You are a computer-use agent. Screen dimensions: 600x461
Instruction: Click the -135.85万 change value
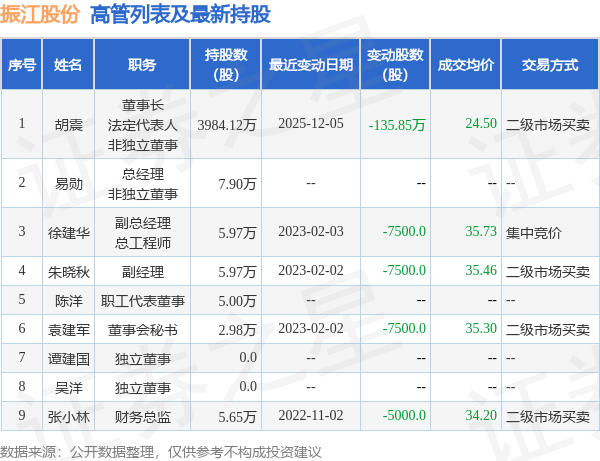click(x=397, y=125)
